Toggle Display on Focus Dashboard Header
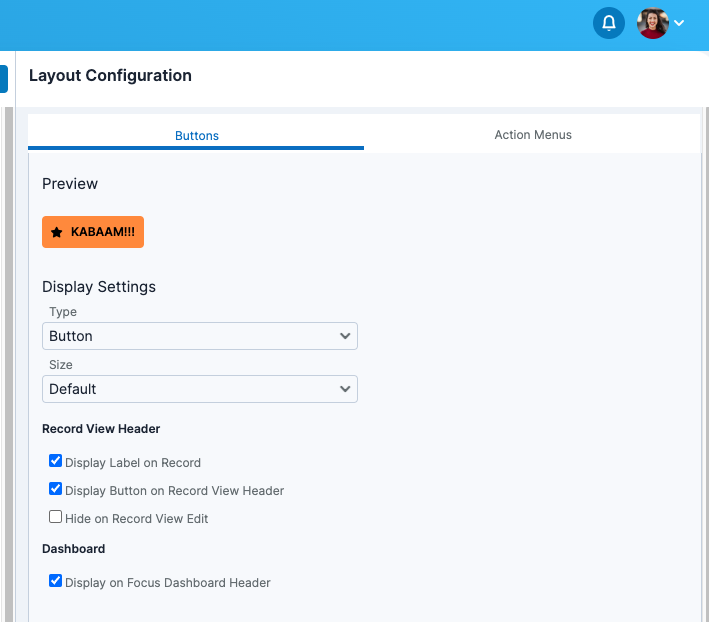The width and height of the screenshot is (709, 622). coord(56,581)
